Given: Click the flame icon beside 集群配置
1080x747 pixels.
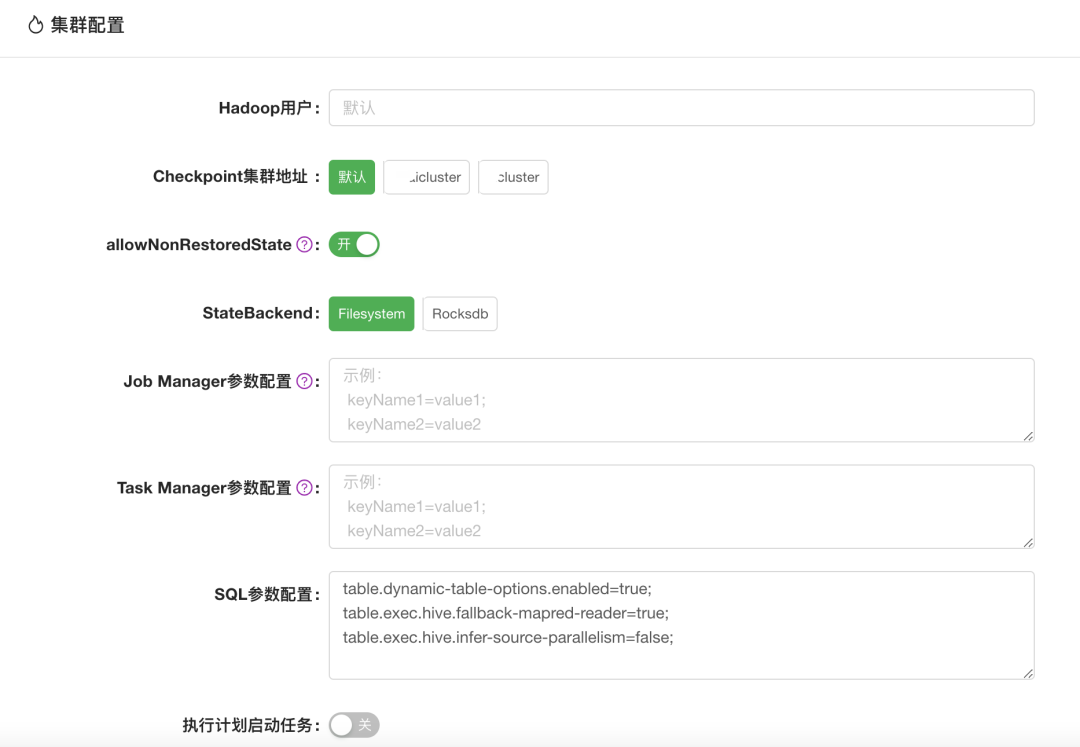Looking at the screenshot, I should [35, 25].
